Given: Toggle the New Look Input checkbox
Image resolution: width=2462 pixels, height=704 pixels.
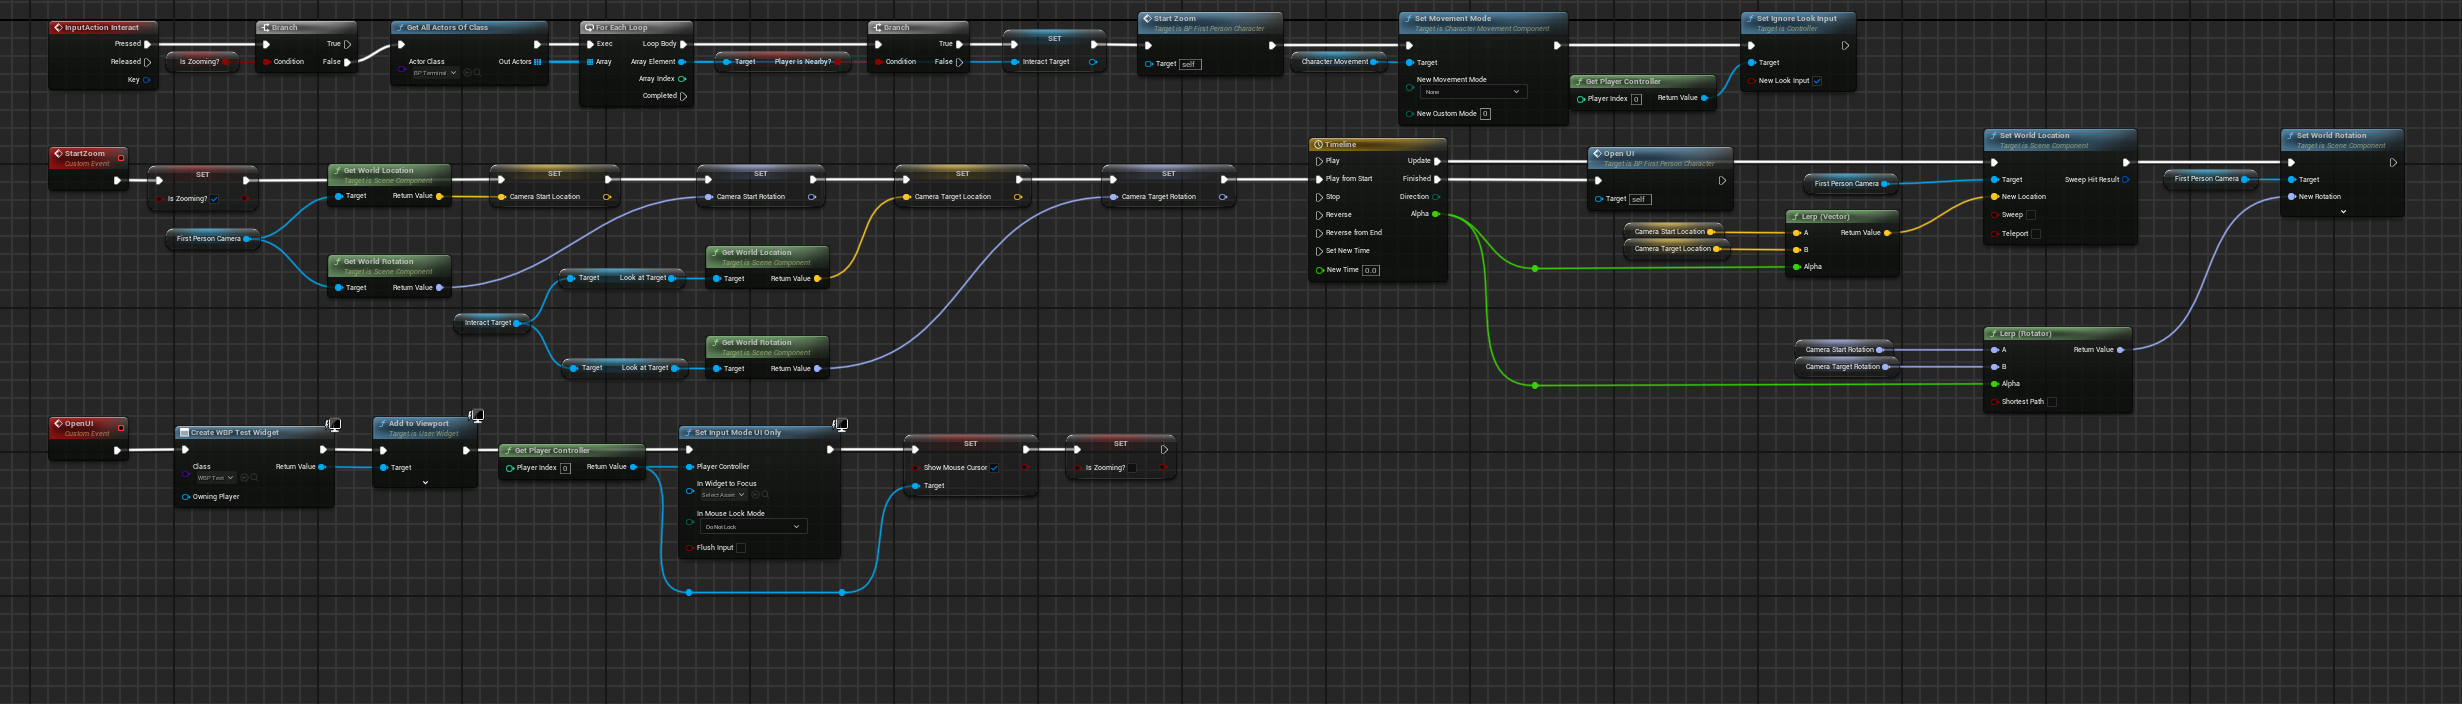Looking at the screenshot, I should pos(1817,81).
